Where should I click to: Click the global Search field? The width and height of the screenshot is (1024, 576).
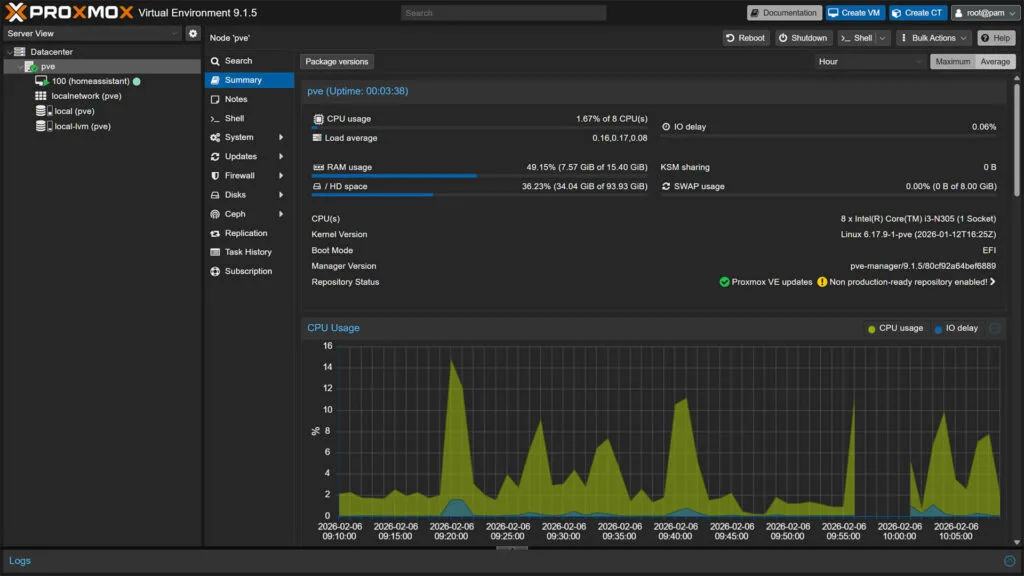(x=504, y=13)
